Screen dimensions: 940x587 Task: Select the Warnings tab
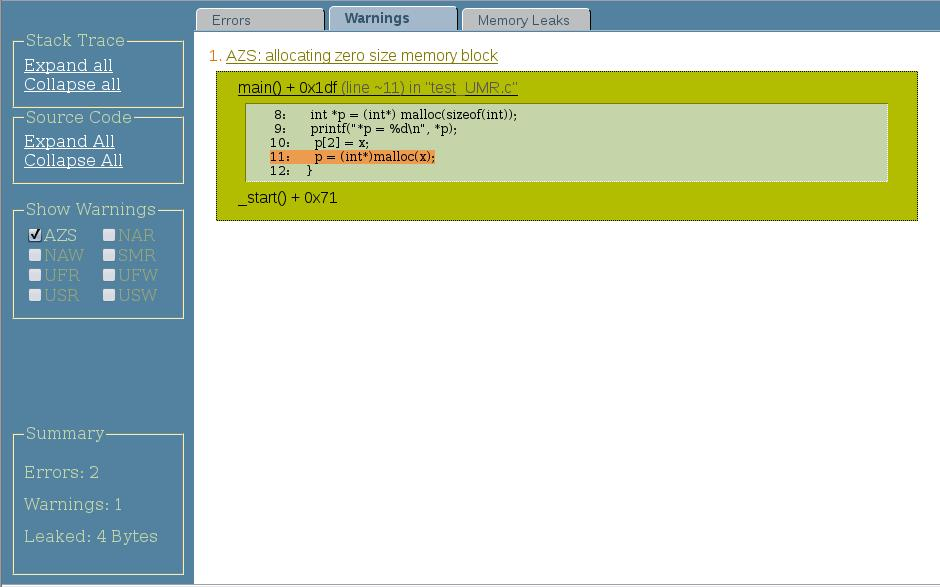pyautogui.click(x=393, y=19)
